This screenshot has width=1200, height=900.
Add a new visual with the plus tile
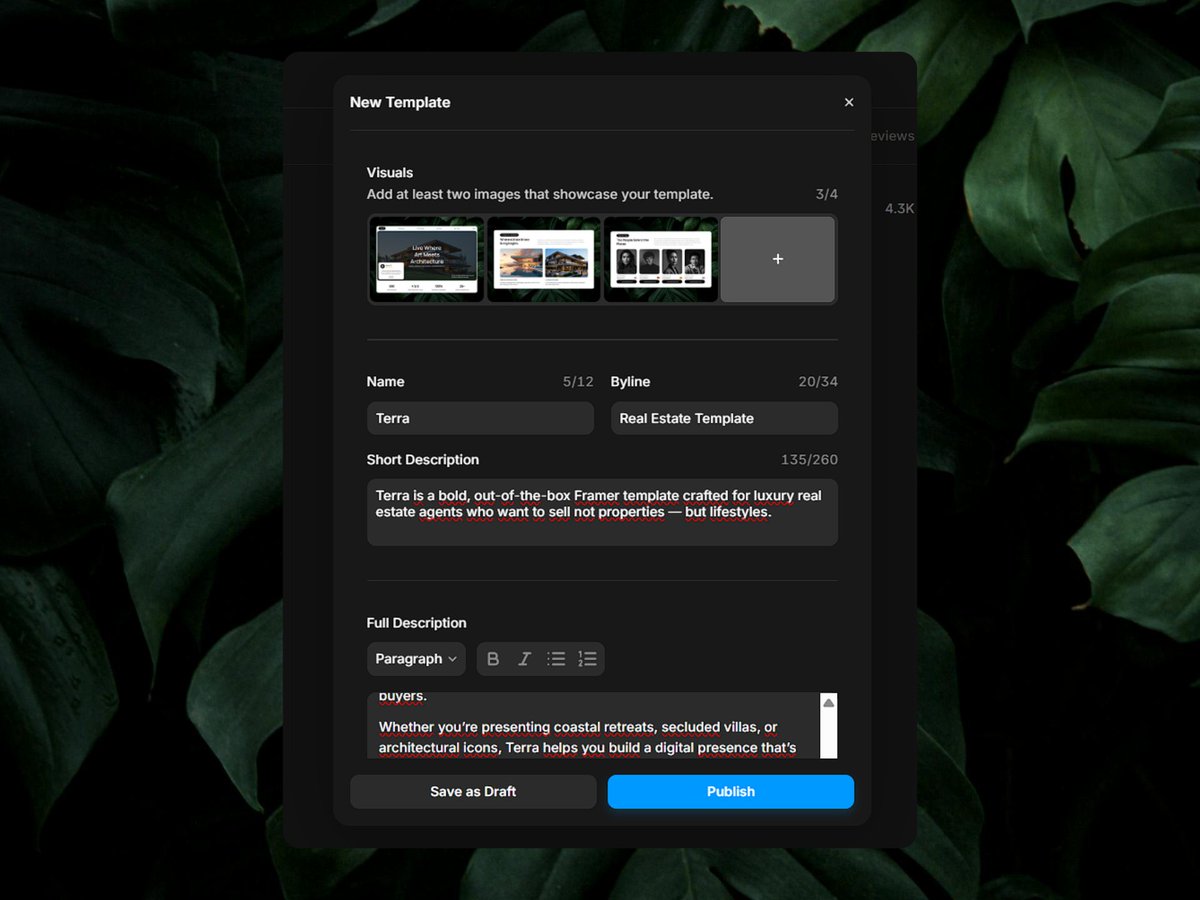(x=778, y=259)
